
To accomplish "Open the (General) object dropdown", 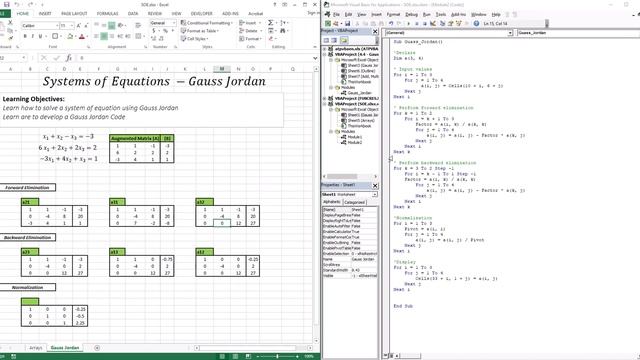I will coord(510,33).
